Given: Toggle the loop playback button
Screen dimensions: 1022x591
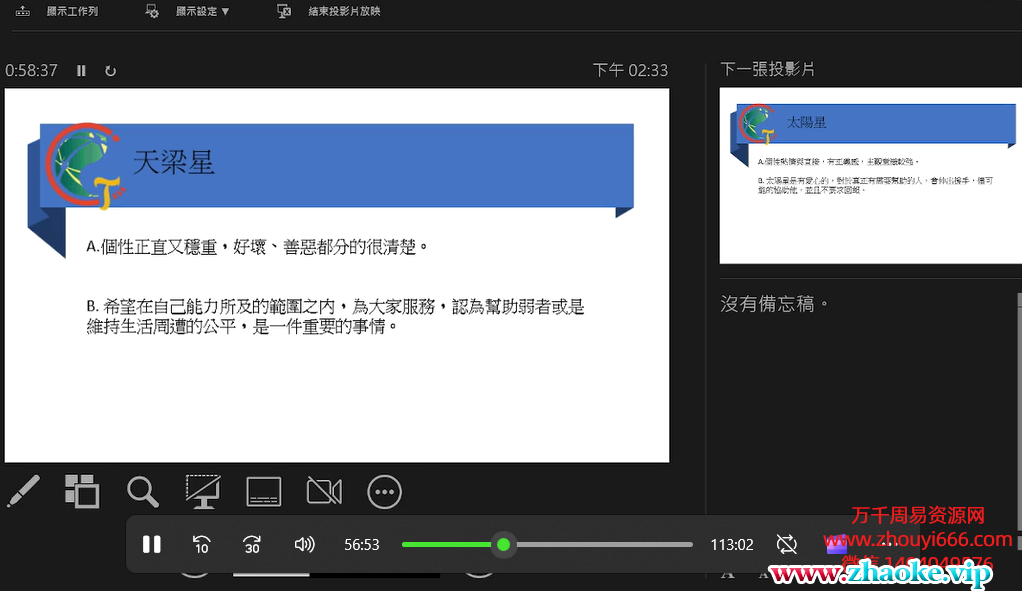Looking at the screenshot, I should click(787, 544).
